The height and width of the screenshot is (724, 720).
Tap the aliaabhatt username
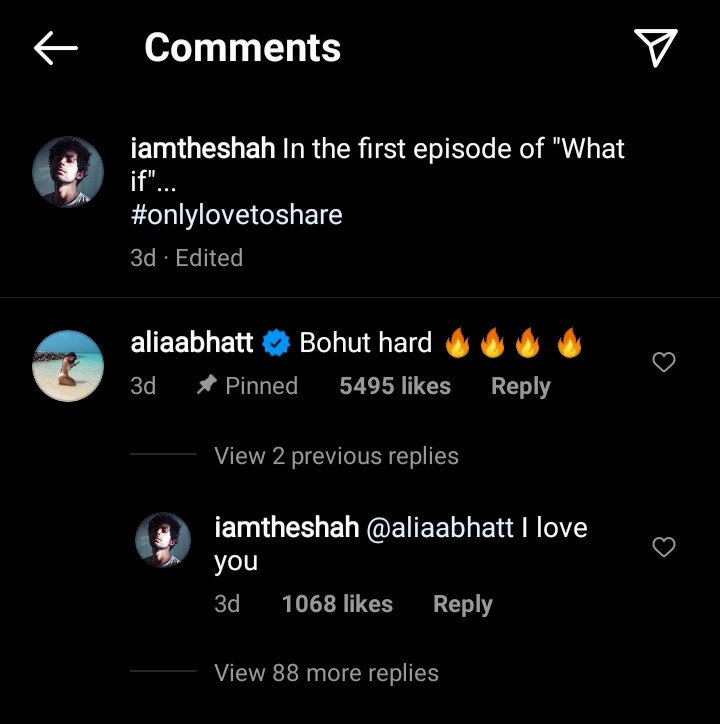(192, 343)
